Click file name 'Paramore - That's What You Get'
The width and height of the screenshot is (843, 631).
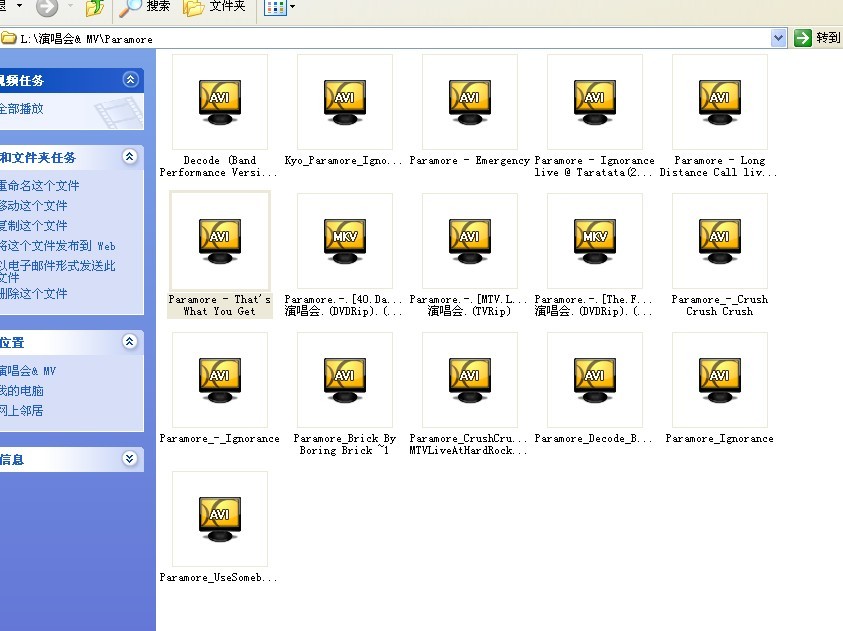(219, 305)
